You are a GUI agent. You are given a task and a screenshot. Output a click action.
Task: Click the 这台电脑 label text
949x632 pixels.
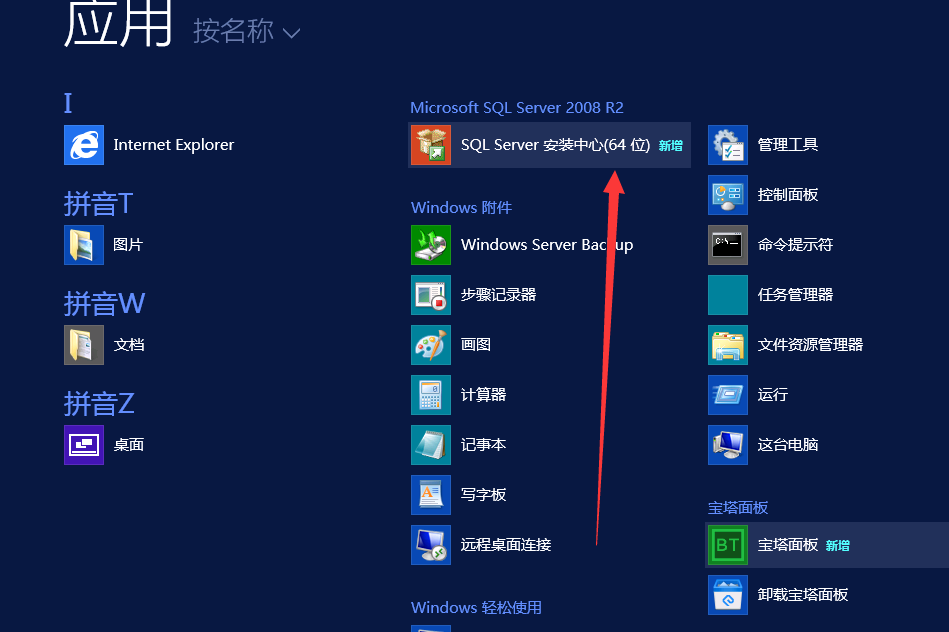(788, 445)
